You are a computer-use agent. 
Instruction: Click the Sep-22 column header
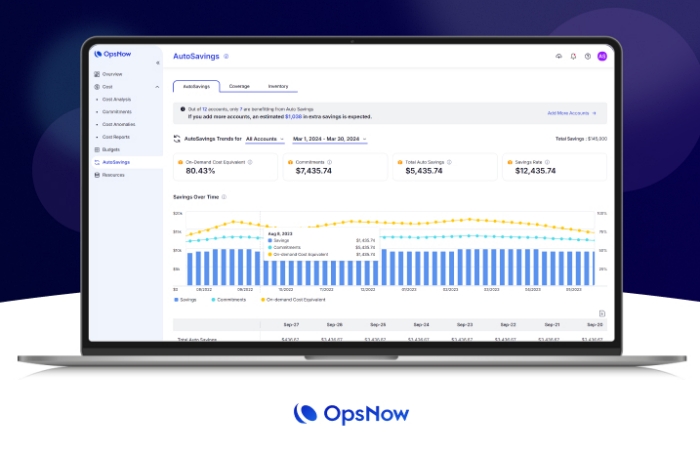[508, 325]
